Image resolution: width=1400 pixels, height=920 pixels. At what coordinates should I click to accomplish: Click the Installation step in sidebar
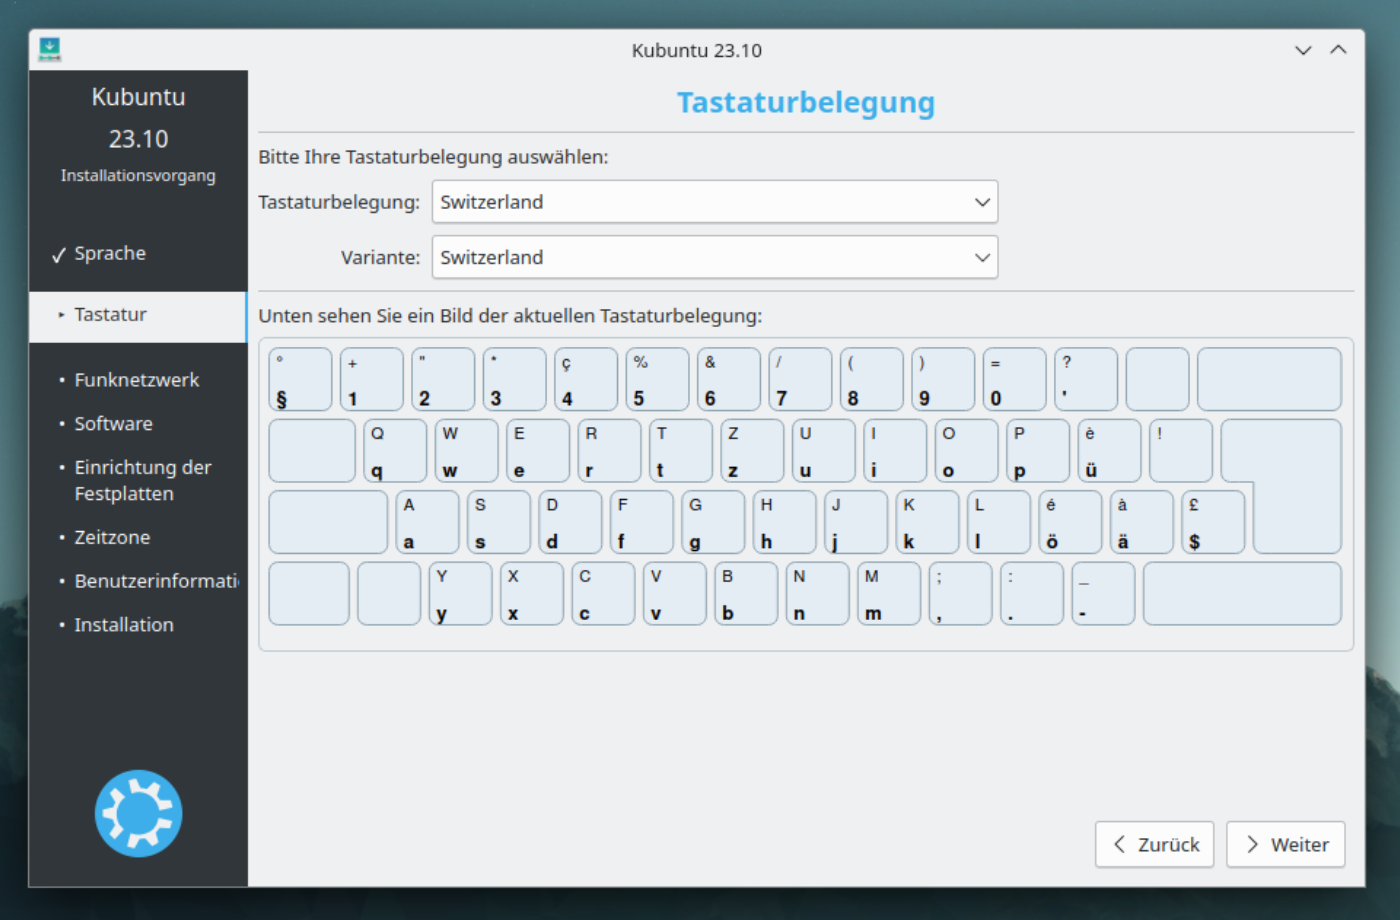124,625
